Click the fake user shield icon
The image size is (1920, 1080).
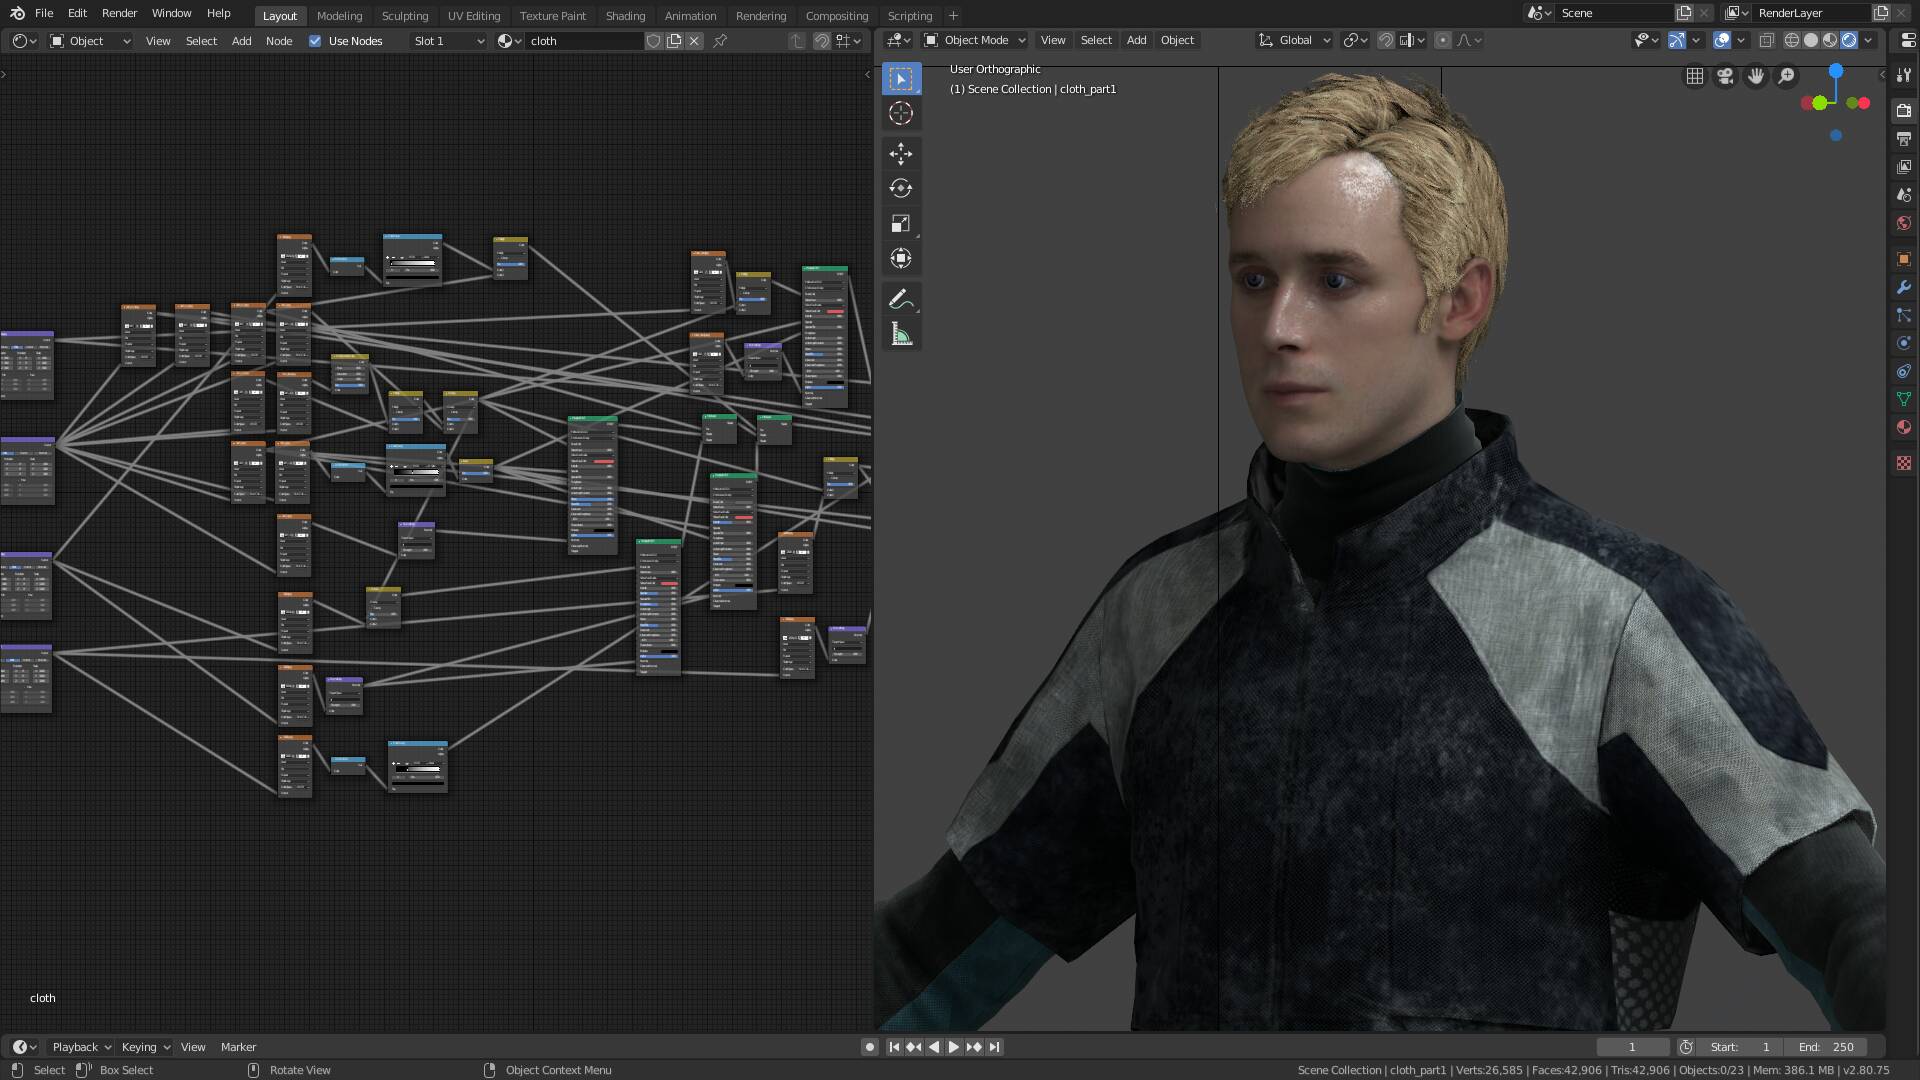click(653, 41)
